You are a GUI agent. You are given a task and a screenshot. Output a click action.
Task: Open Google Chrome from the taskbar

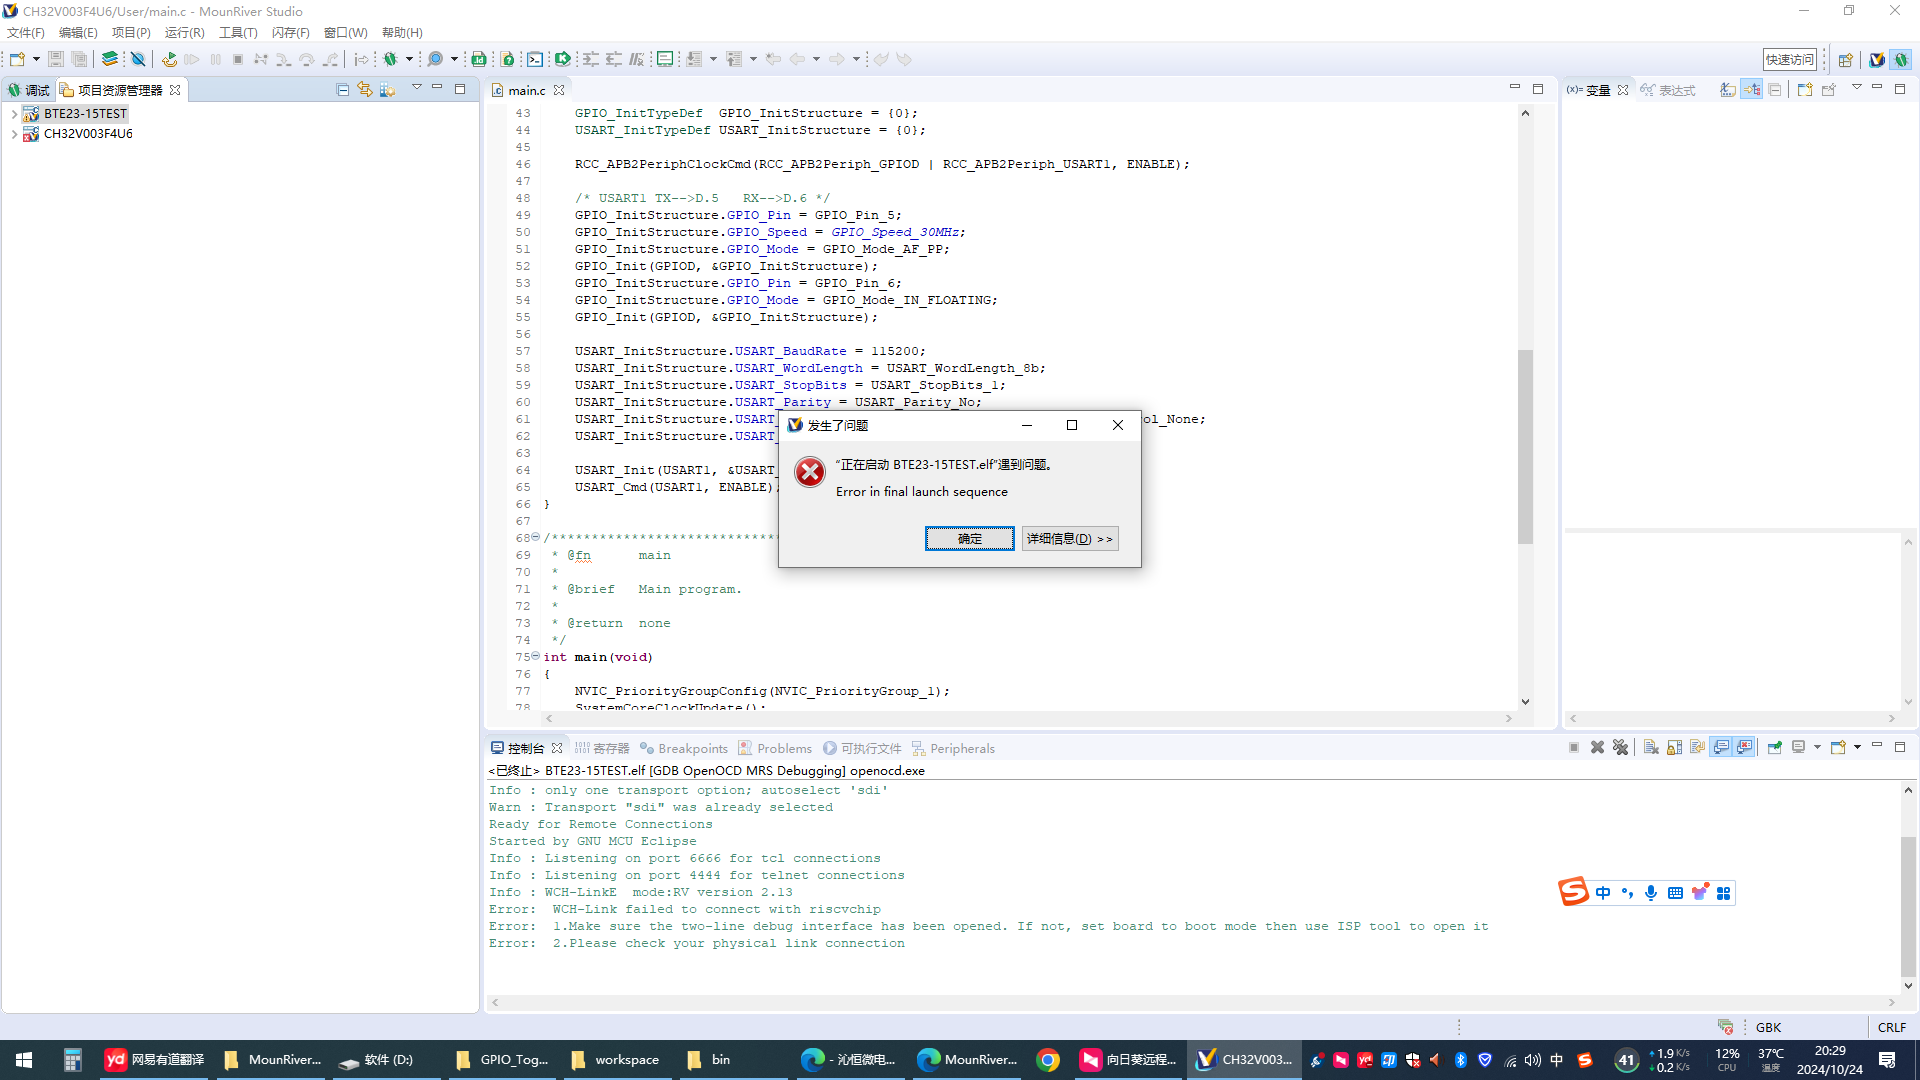pyautogui.click(x=1048, y=1060)
